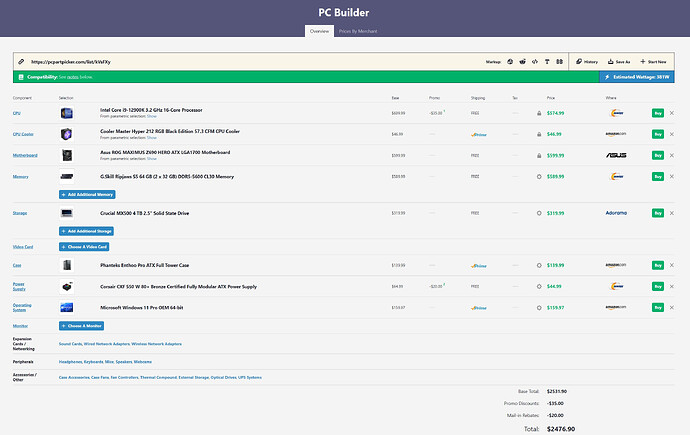Click the Cooler Master cooler thumbnail

(x=66, y=134)
